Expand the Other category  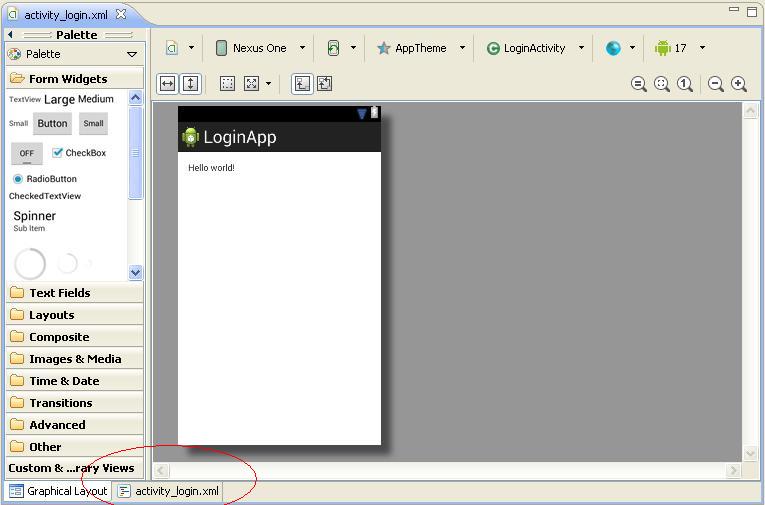click(75, 446)
